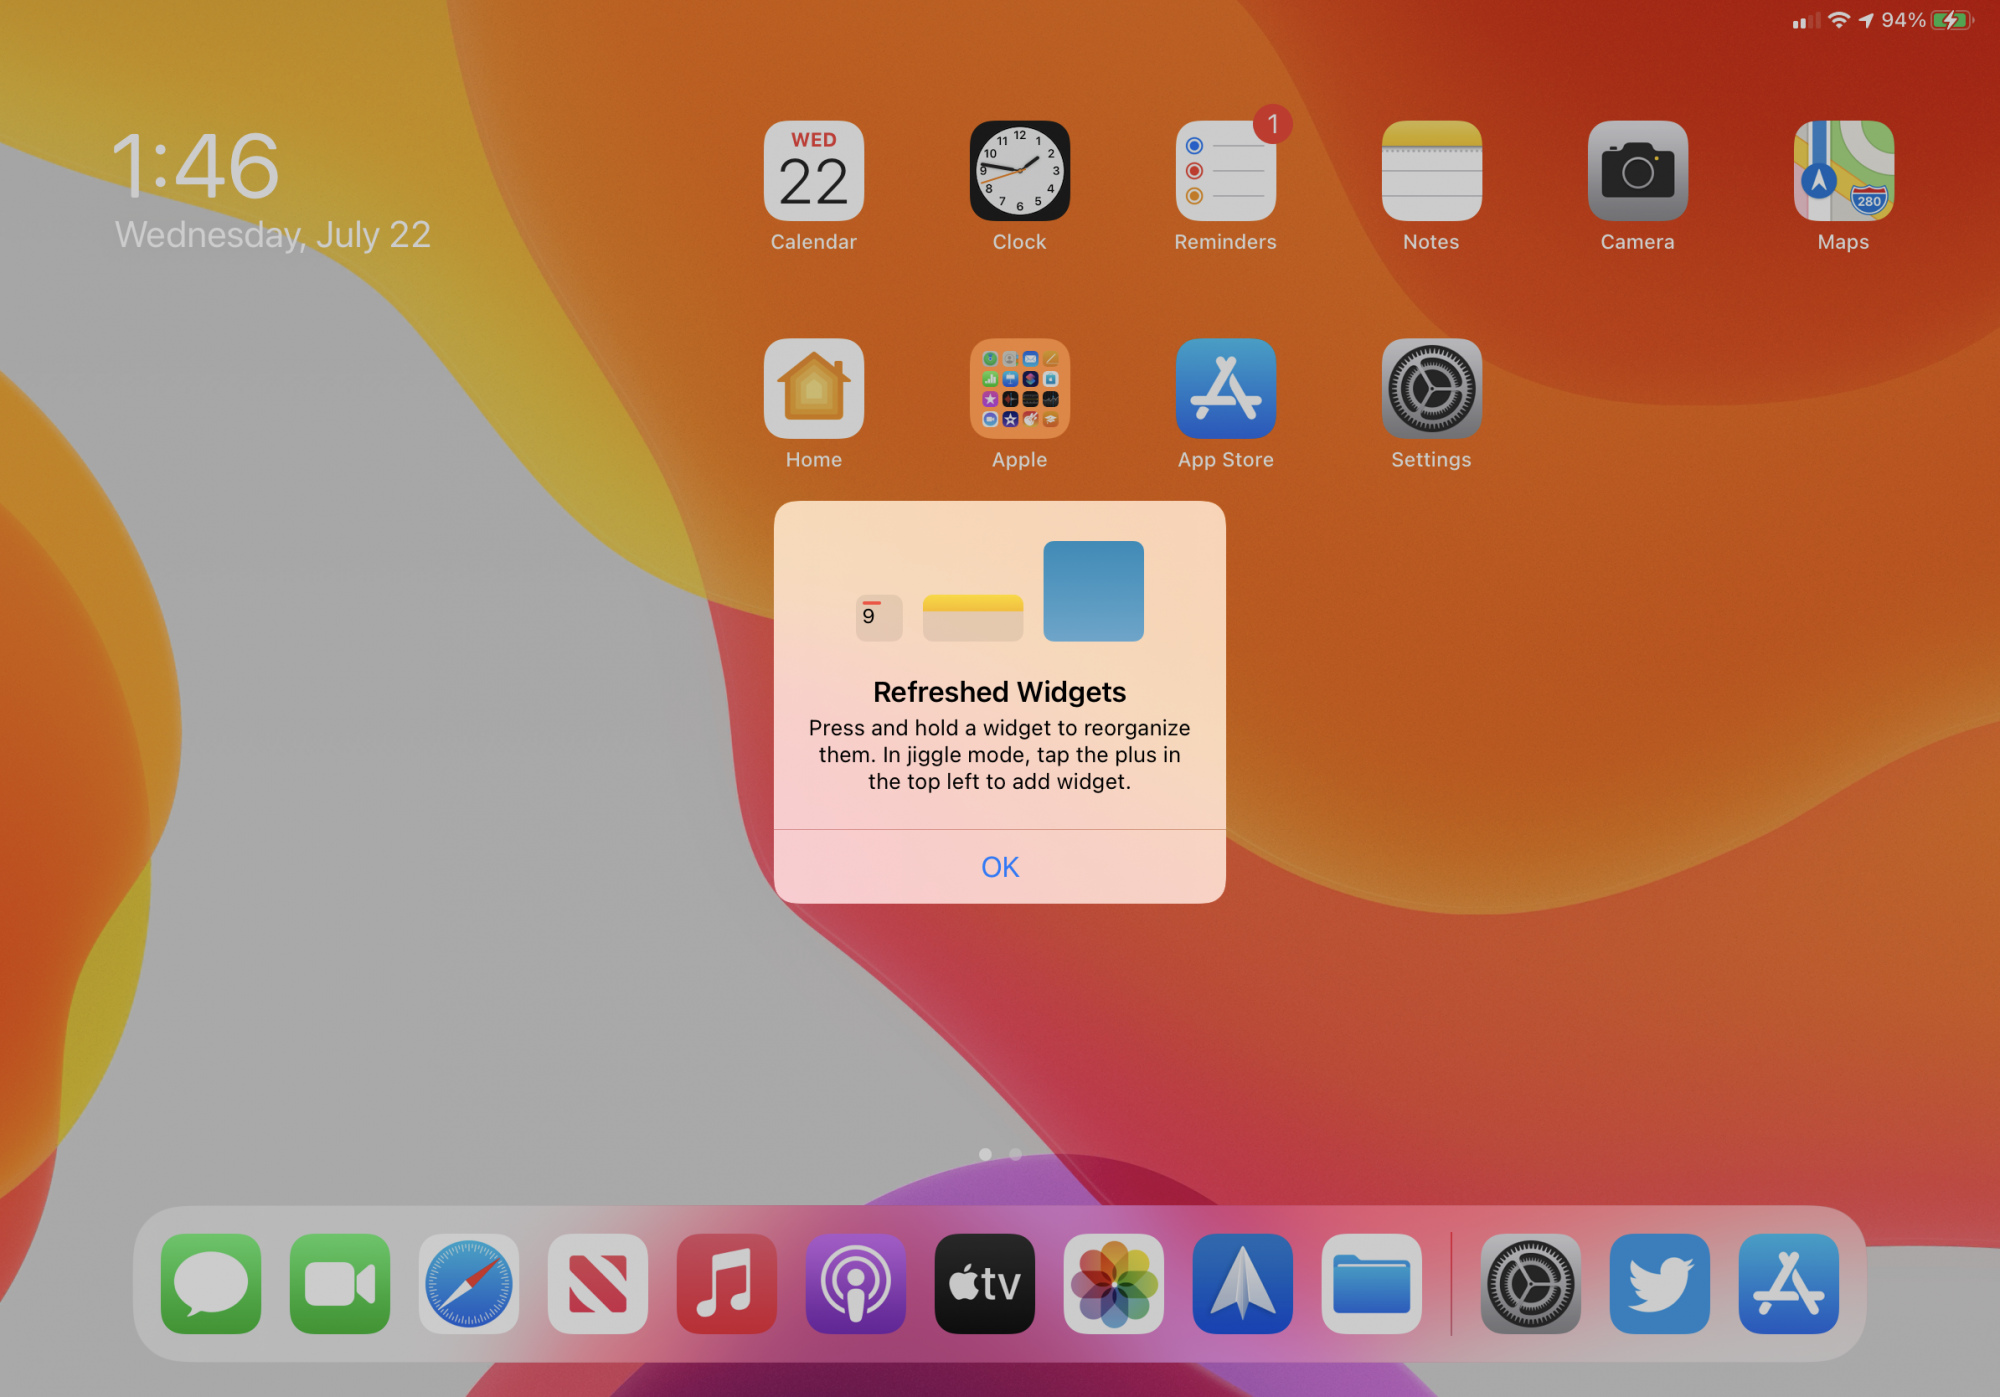Open the Home app
Screen dimensions: 2000x1397
tap(813, 389)
